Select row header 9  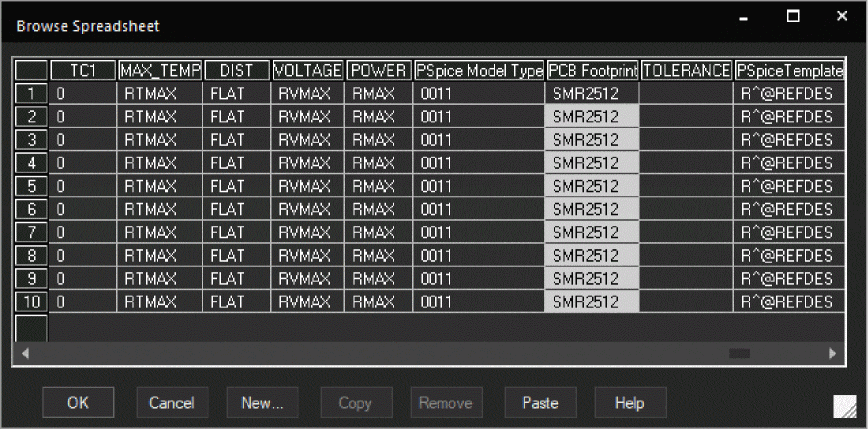[32, 279]
